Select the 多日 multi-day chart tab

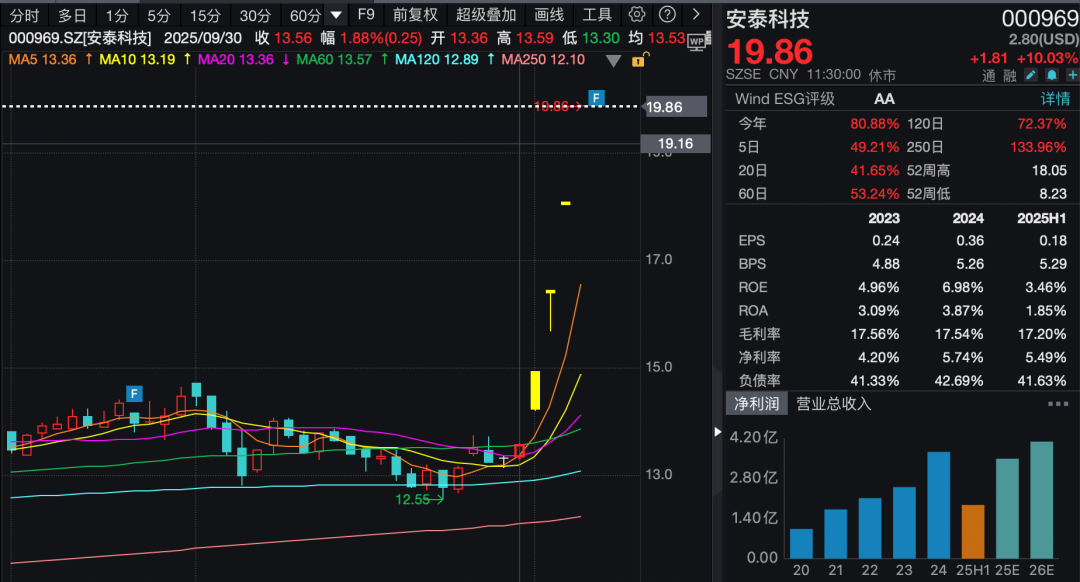point(72,15)
